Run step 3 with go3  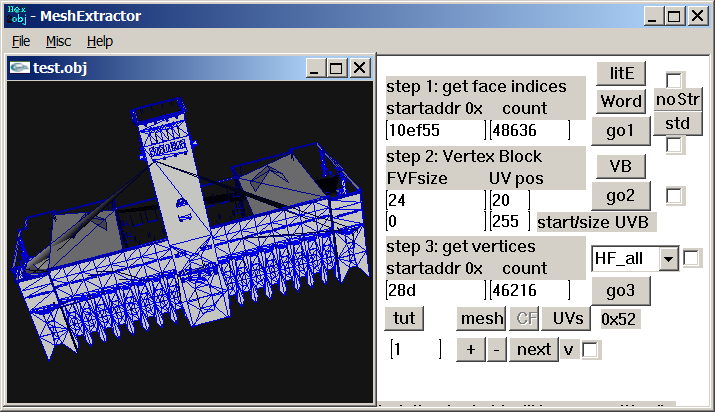tap(621, 290)
